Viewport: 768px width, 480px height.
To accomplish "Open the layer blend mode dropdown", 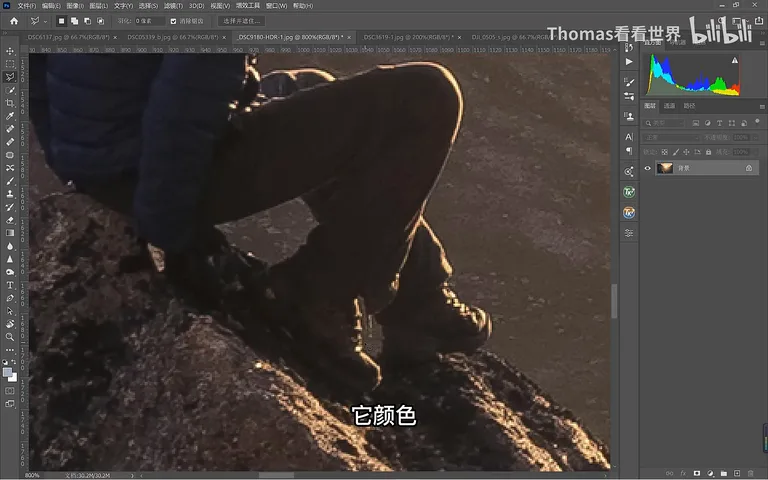I will click(671, 138).
